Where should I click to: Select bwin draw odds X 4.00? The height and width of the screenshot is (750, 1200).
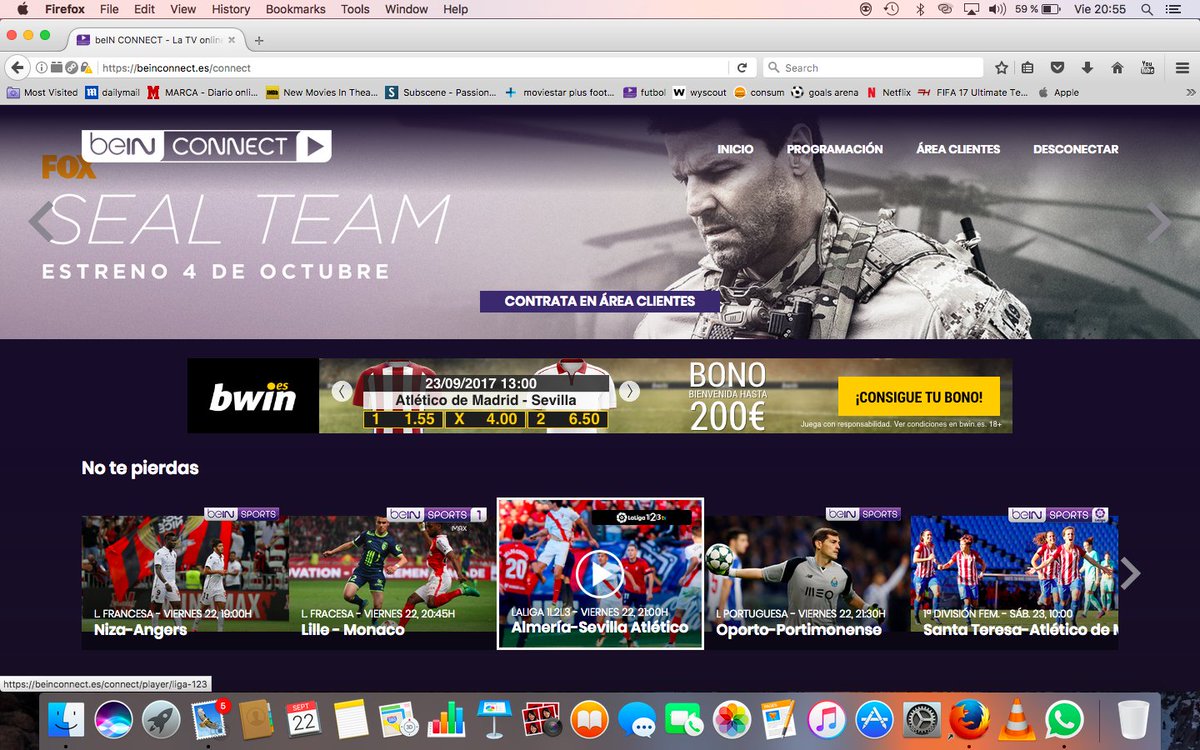click(x=486, y=419)
